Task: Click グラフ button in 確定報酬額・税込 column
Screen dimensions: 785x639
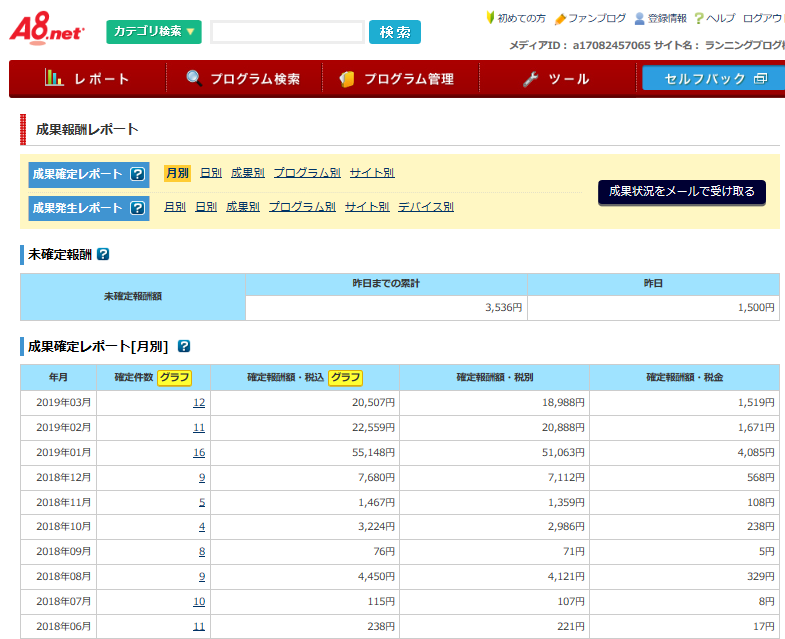Action: point(345,378)
